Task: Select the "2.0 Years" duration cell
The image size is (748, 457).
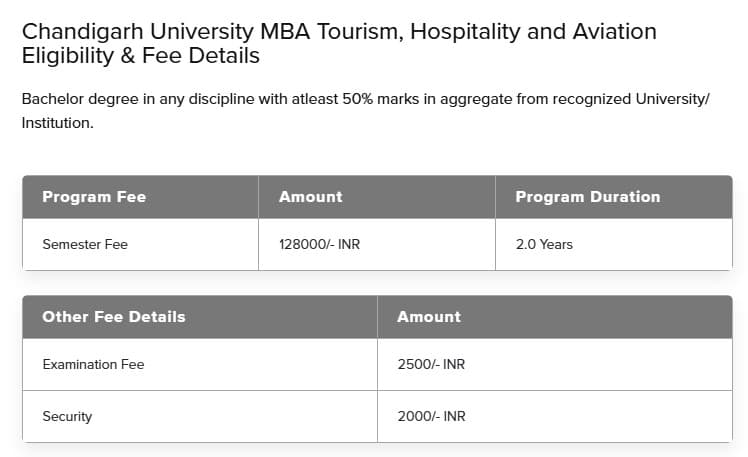Action: (x=544, y=244)
